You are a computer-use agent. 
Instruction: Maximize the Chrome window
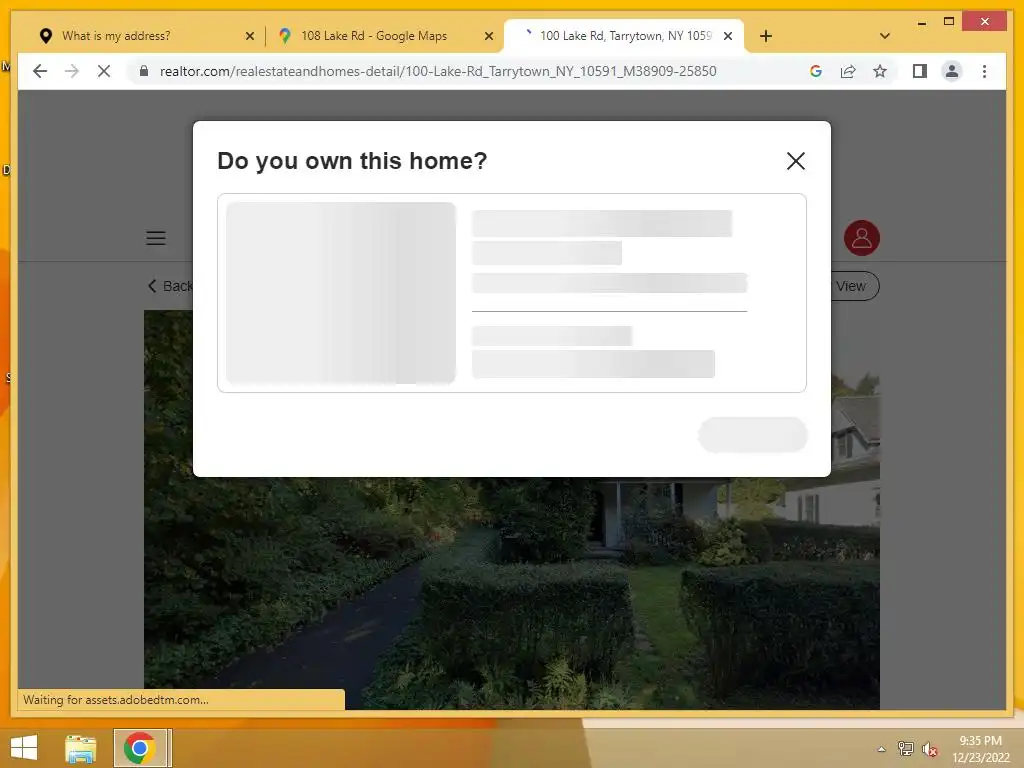click(949, 22)
